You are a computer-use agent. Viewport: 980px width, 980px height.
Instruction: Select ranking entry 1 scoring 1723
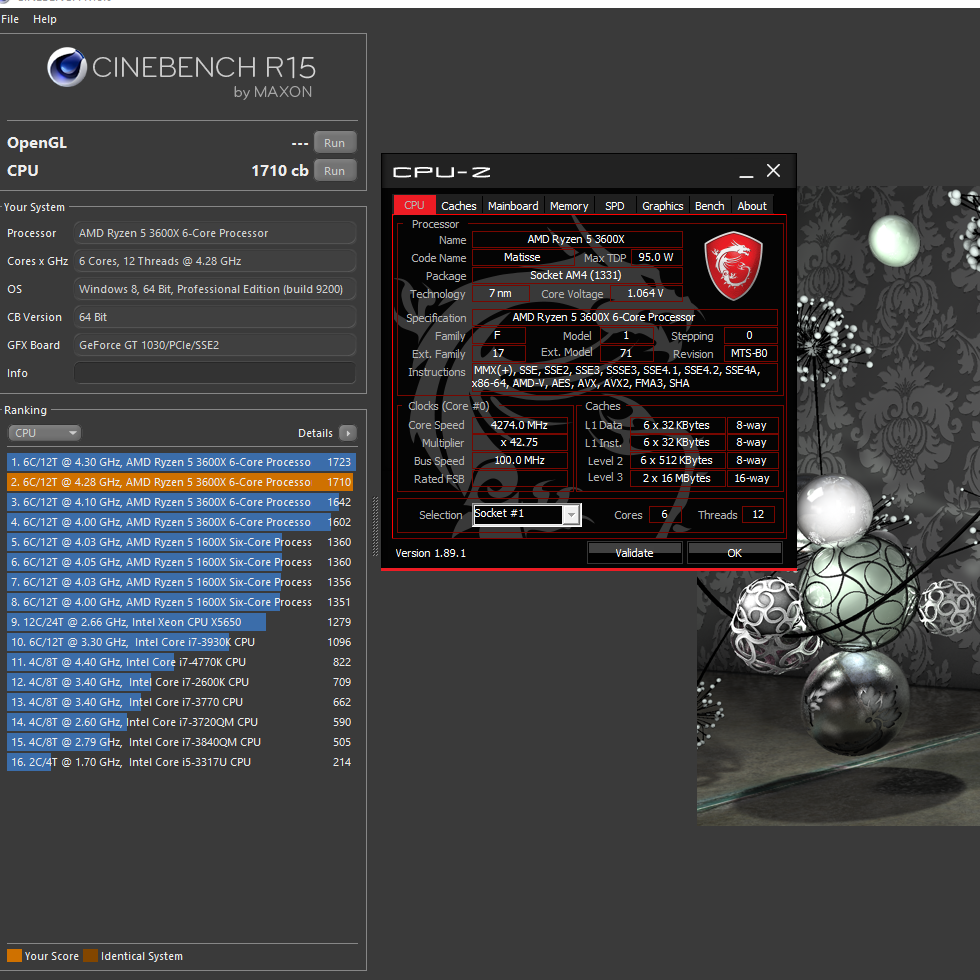point(181,462)
